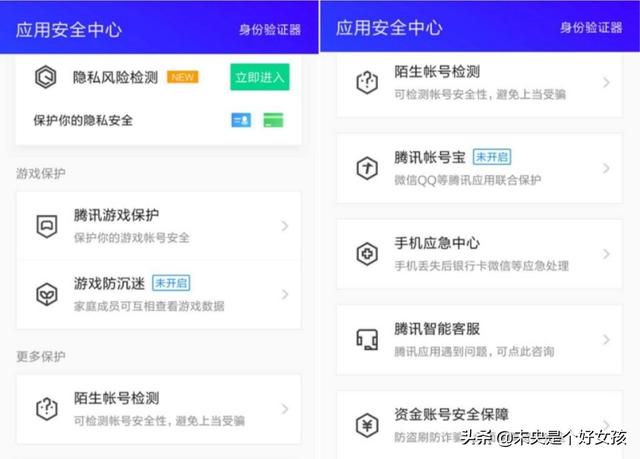Open 腾讯智能客服 entry title
This screenshot has width=640, height=459.
click(437, 328)
